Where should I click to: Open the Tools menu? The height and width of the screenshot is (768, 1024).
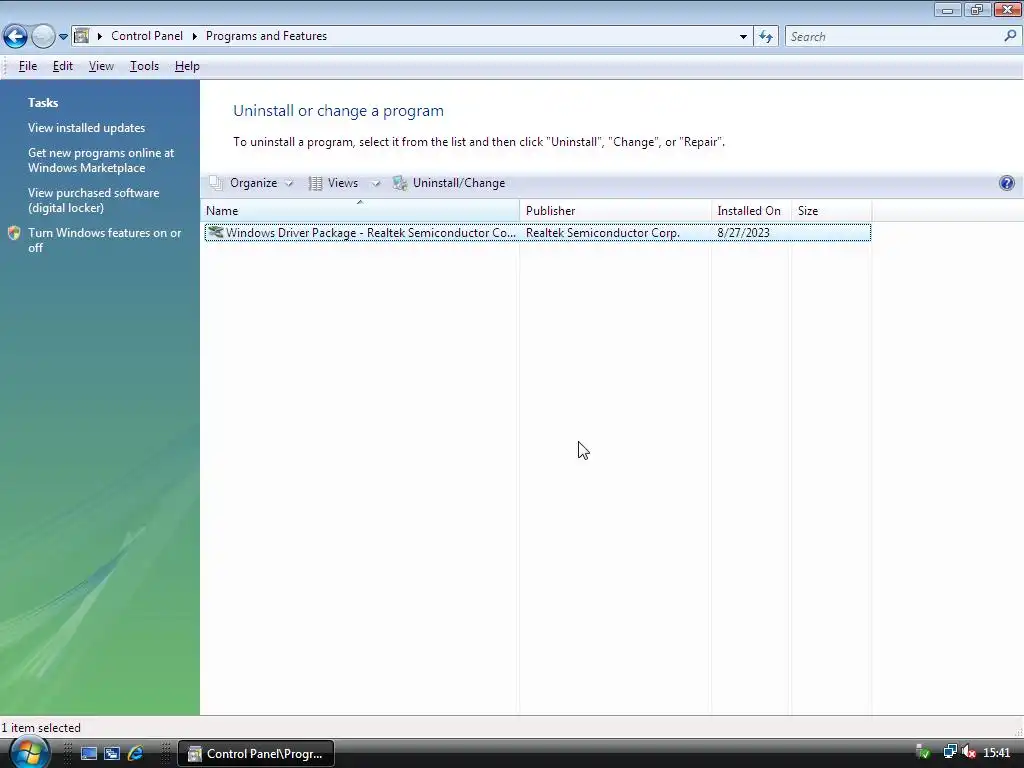[x=144, y=66]
